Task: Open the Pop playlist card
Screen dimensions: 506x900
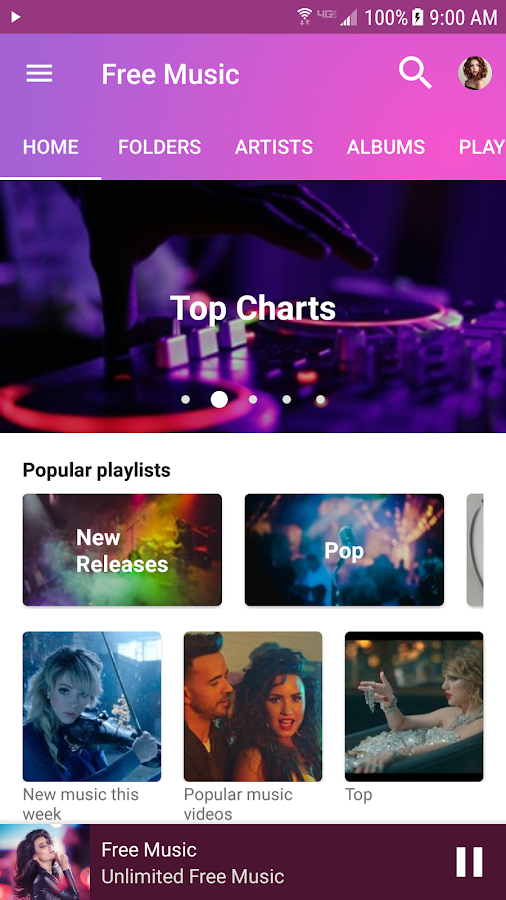Action: 344,550
